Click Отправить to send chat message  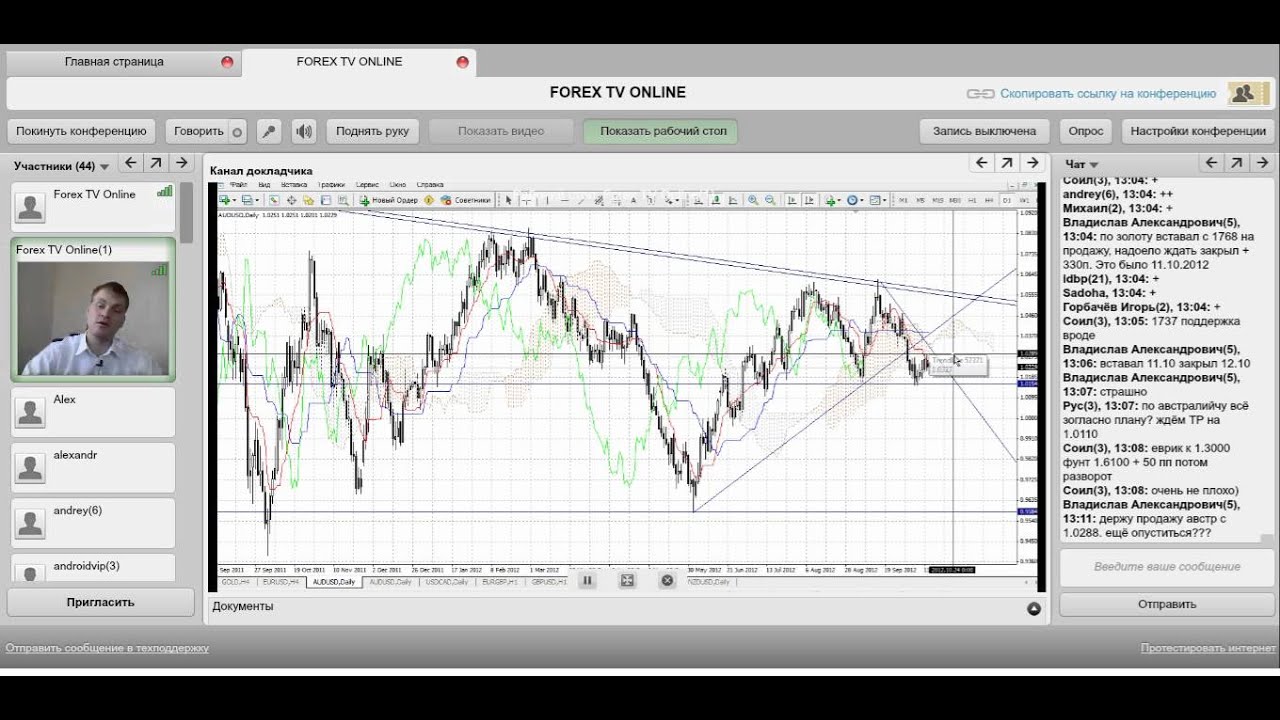(1167, 604)
